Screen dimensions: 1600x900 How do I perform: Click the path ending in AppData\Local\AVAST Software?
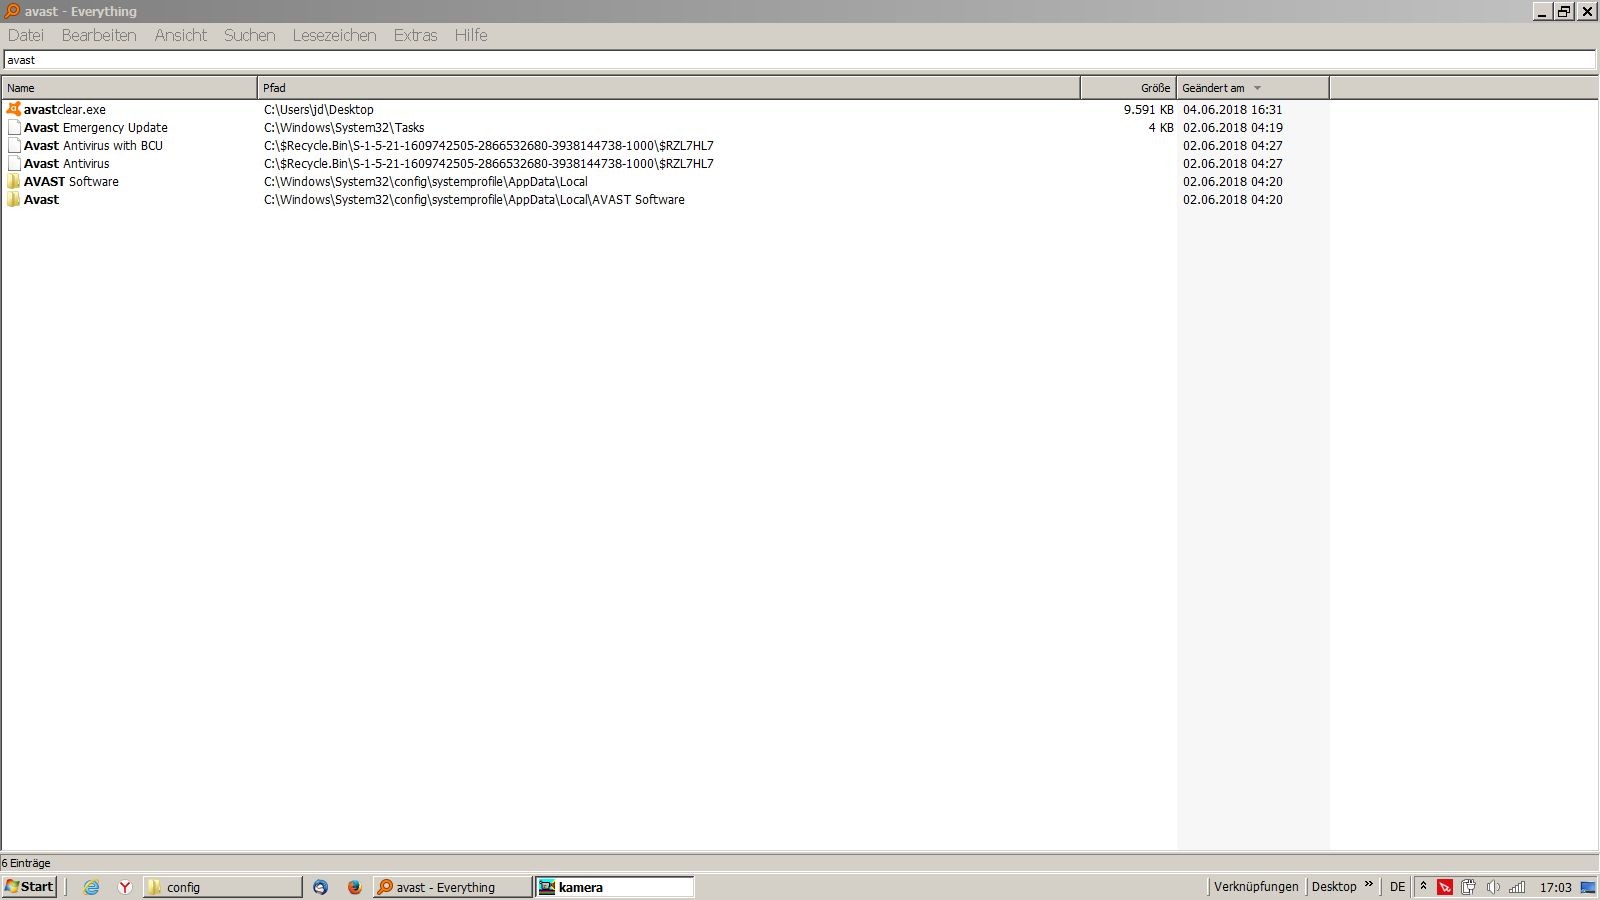(474, 200)
